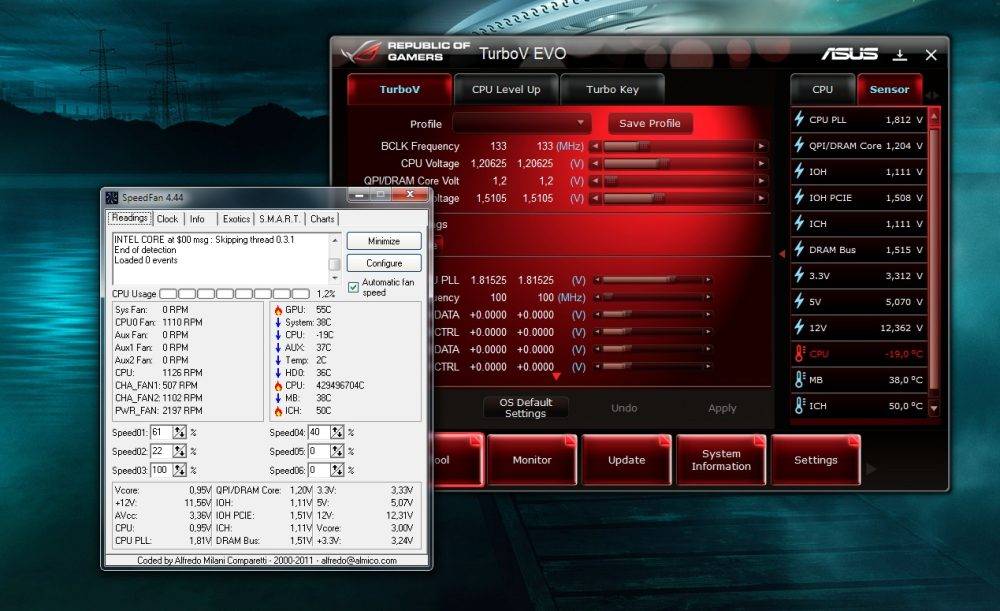
Task: Click the CPU PLL lightning bolt icon
Action: (799, 119)
